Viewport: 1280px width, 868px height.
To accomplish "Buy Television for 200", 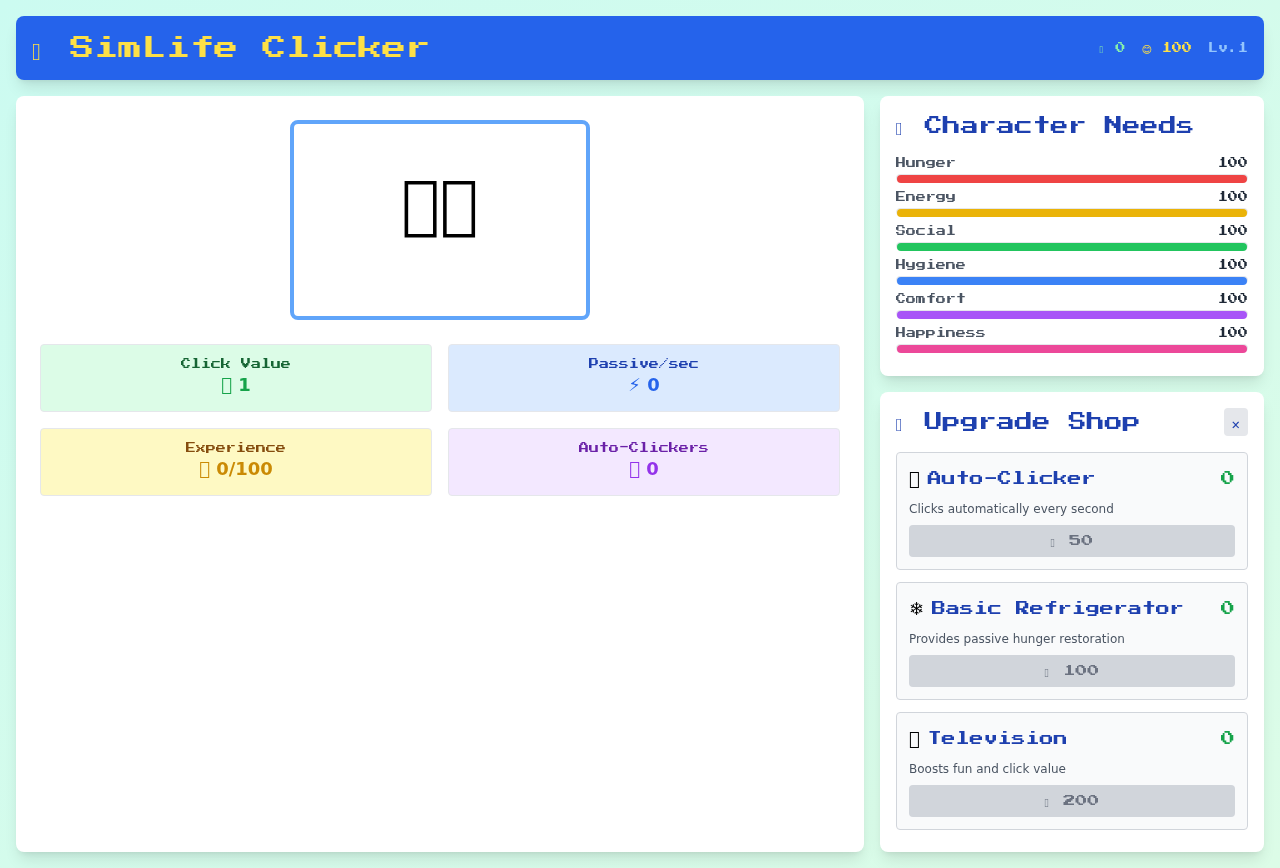I will (1071, 801).
